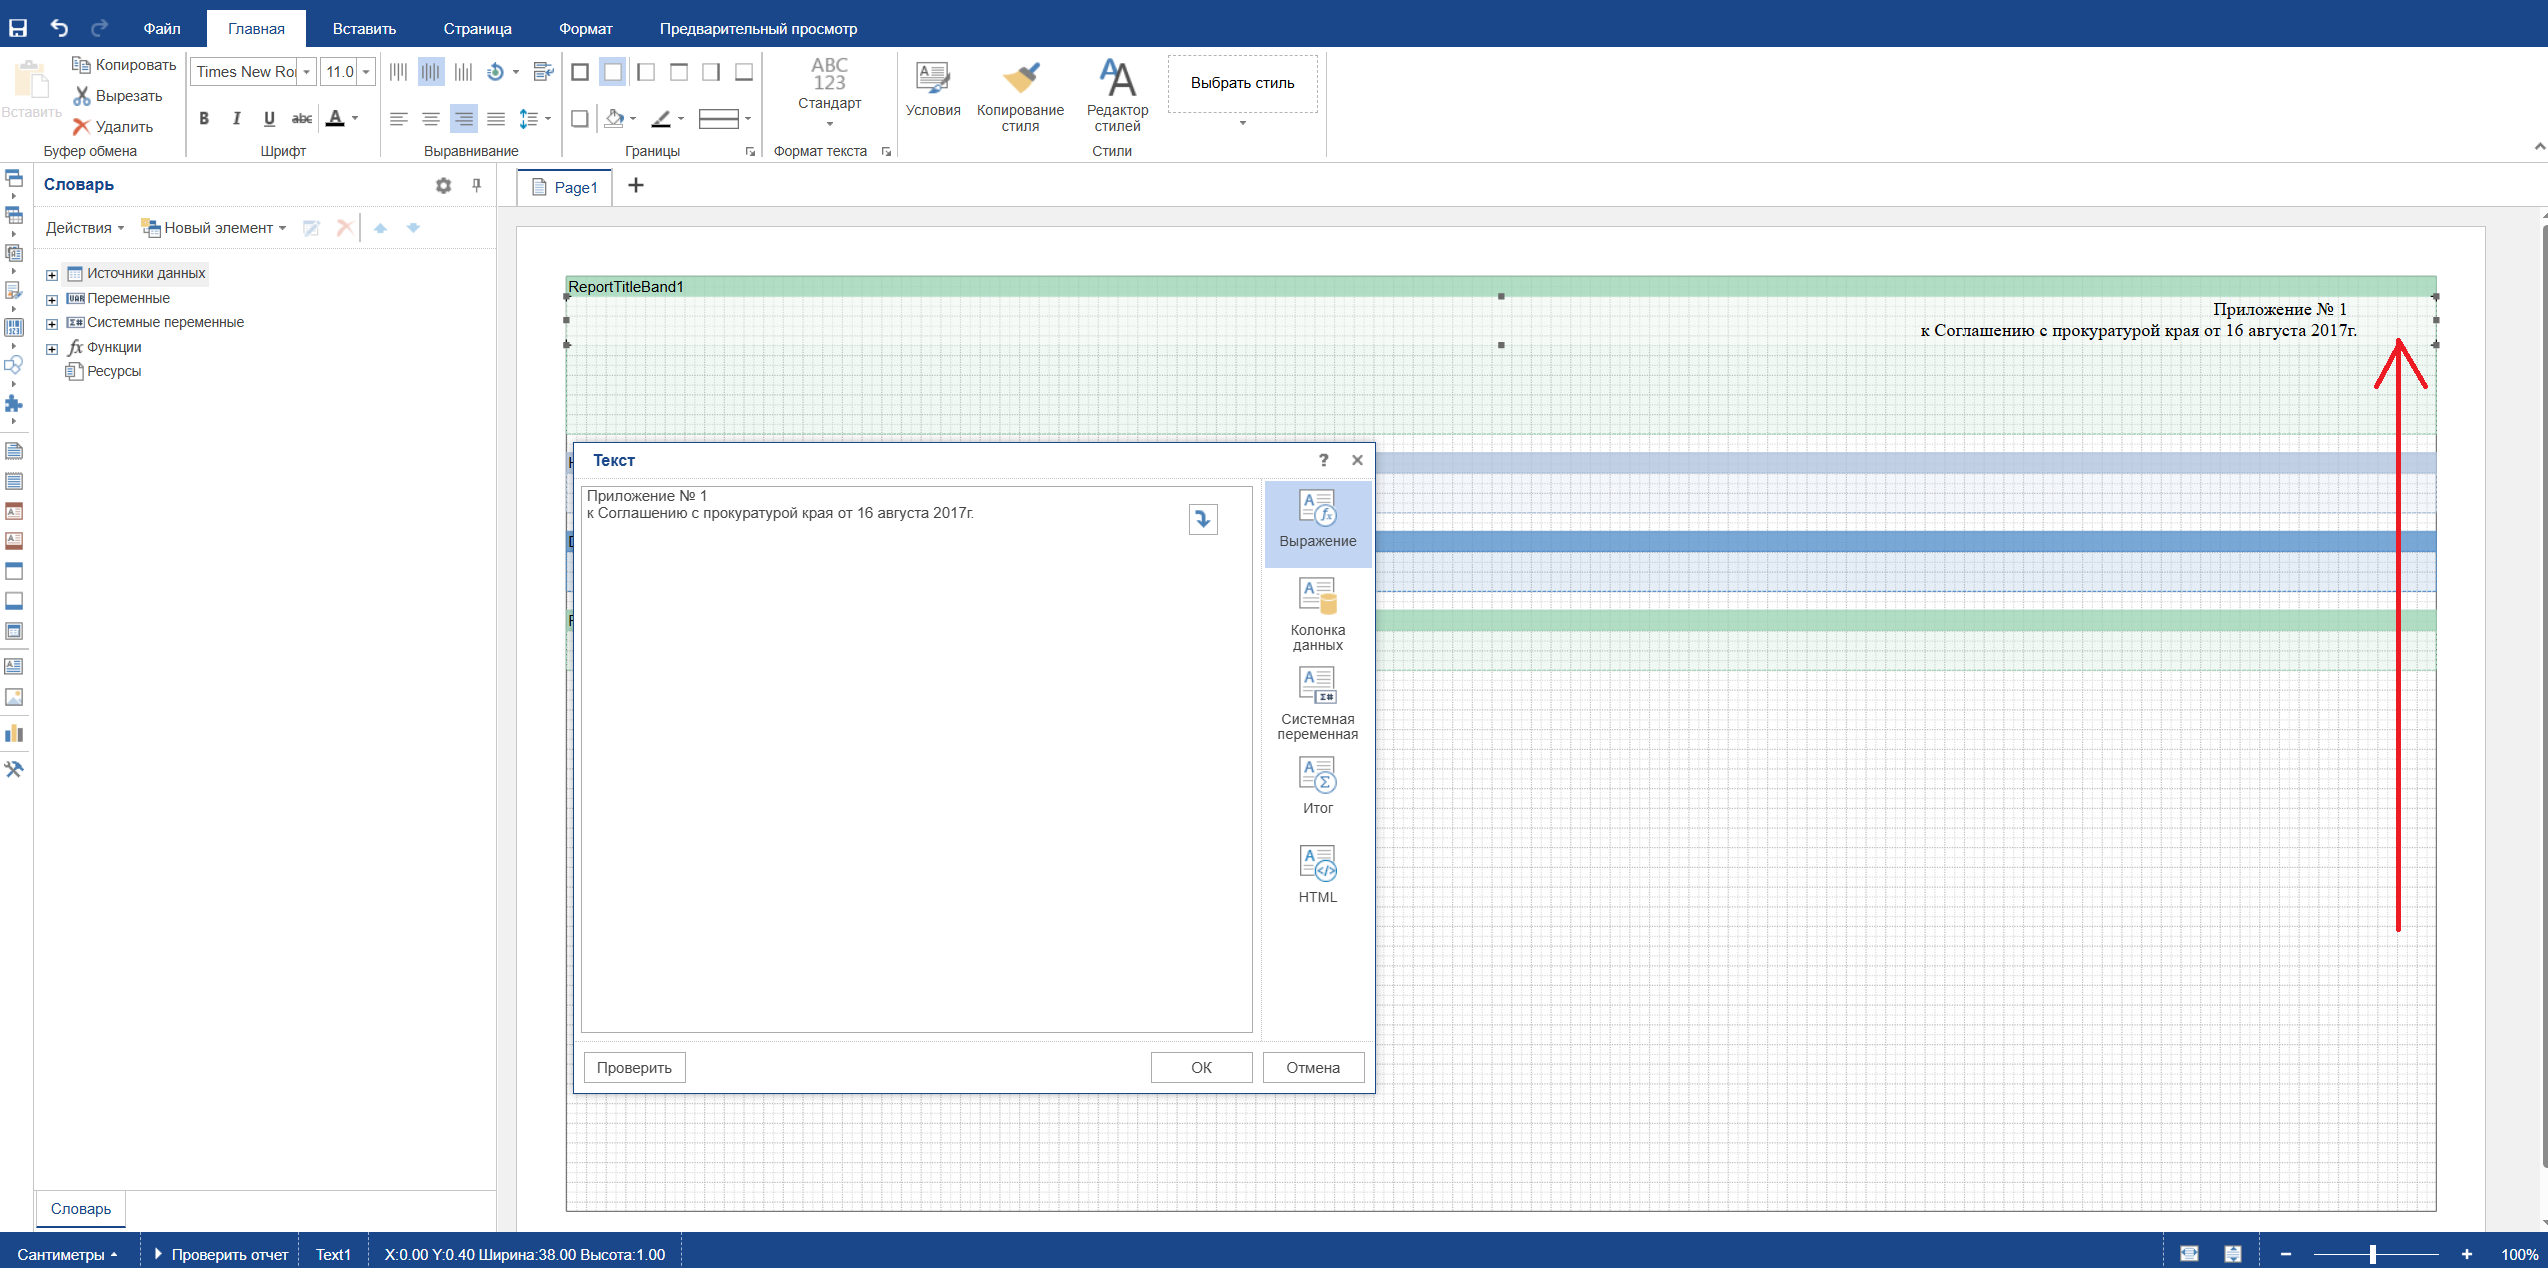Select the barcode component in the toolbox
Image resolution: width=2548 pixels, height=1268 pixels.
(x=14, y=327)
